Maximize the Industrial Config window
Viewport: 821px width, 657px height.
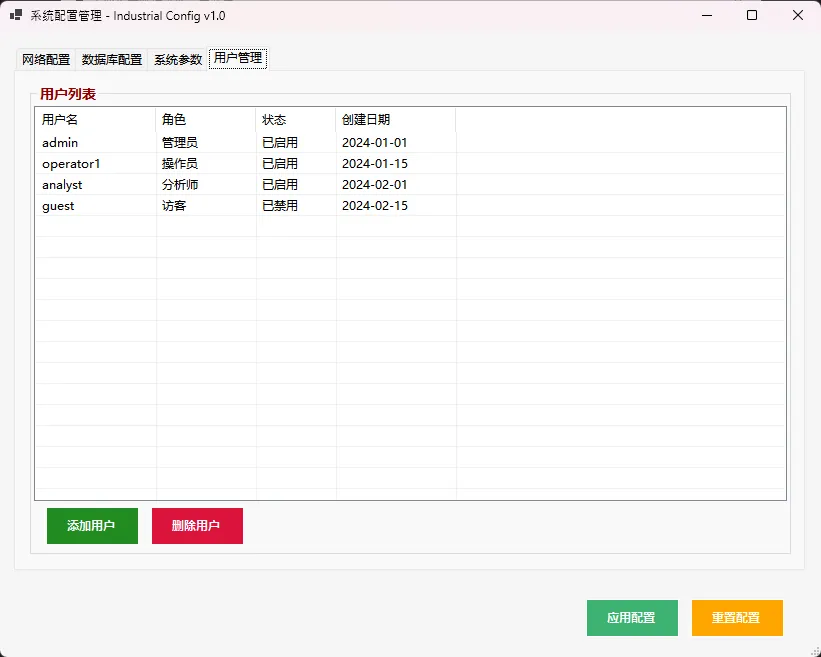(x=752, y=16)
